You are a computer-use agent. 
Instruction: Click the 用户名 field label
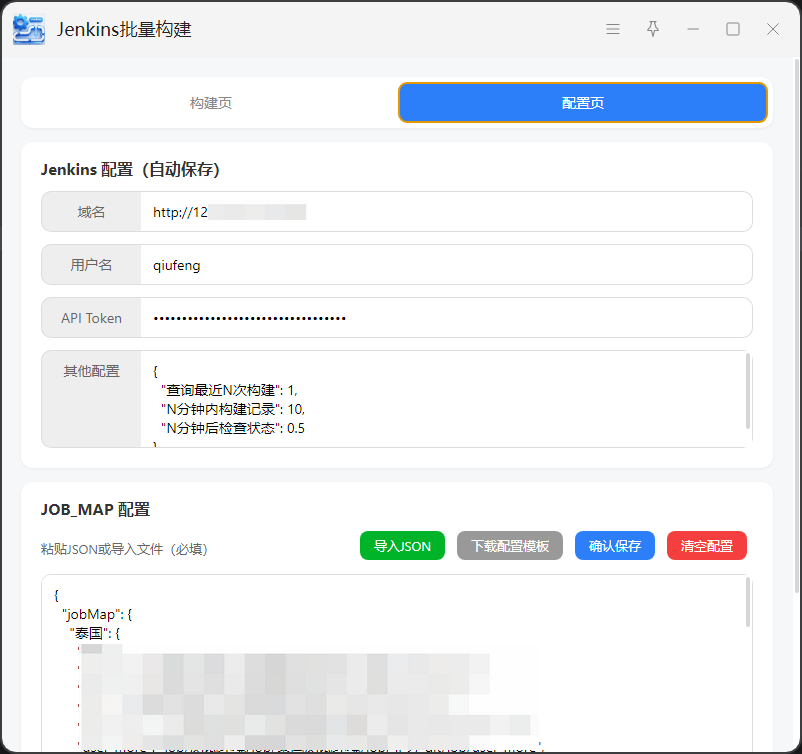tap(91, 265)
